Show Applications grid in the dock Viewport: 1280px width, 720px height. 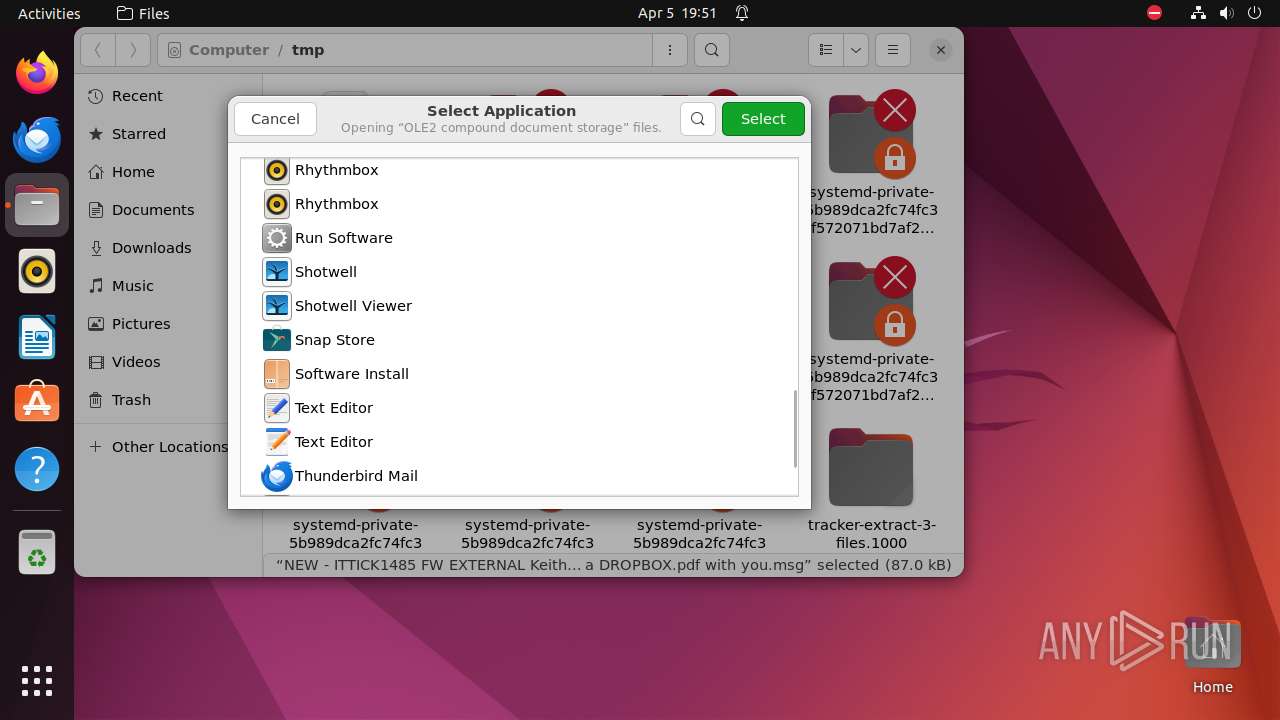pos(37,681)
